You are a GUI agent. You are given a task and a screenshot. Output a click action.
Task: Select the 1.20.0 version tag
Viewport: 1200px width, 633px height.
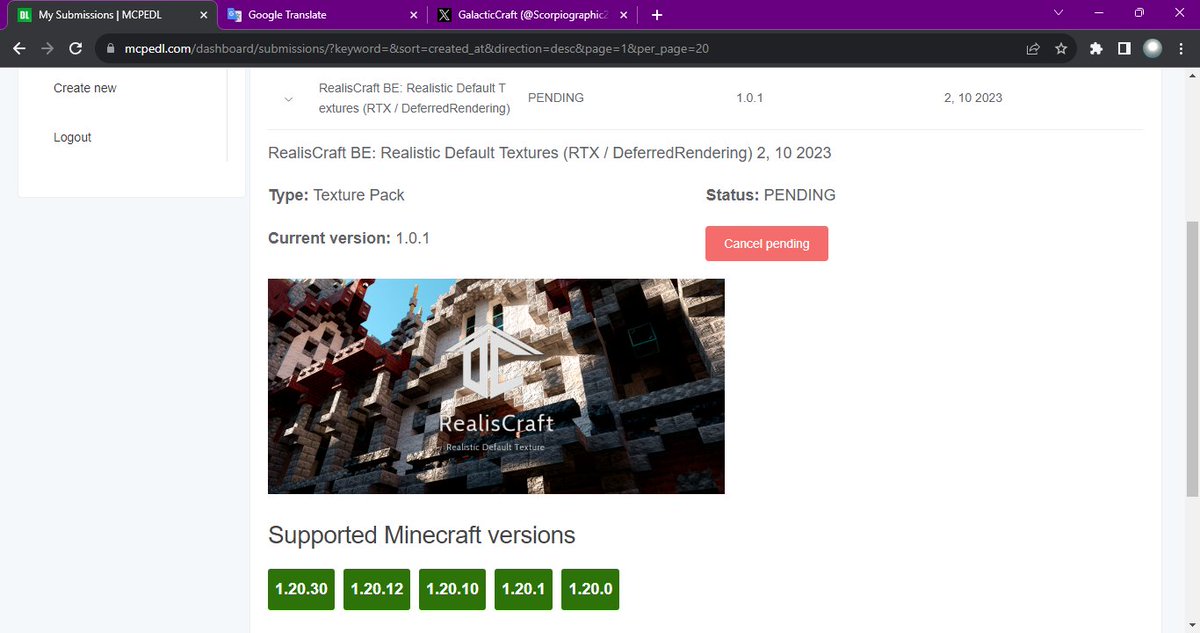(x=590, y=589)
